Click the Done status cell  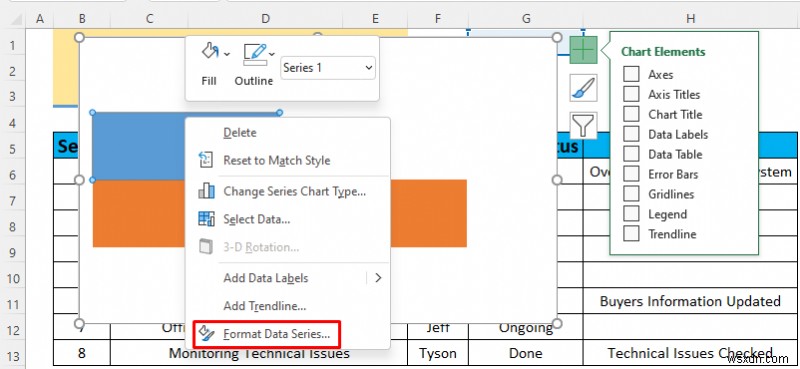[x=526, y=353]
